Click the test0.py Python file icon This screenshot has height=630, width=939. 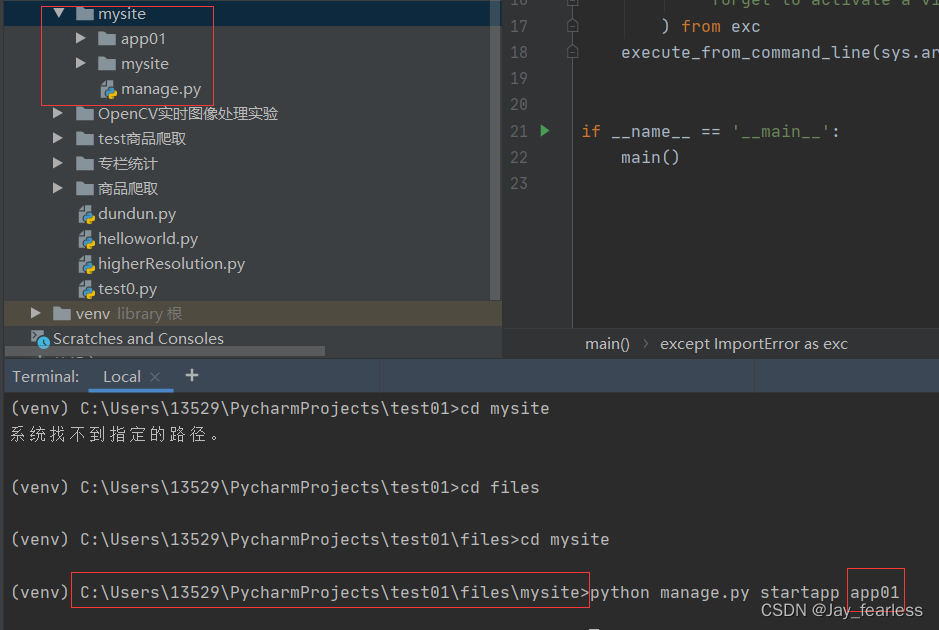coord(87,289)
